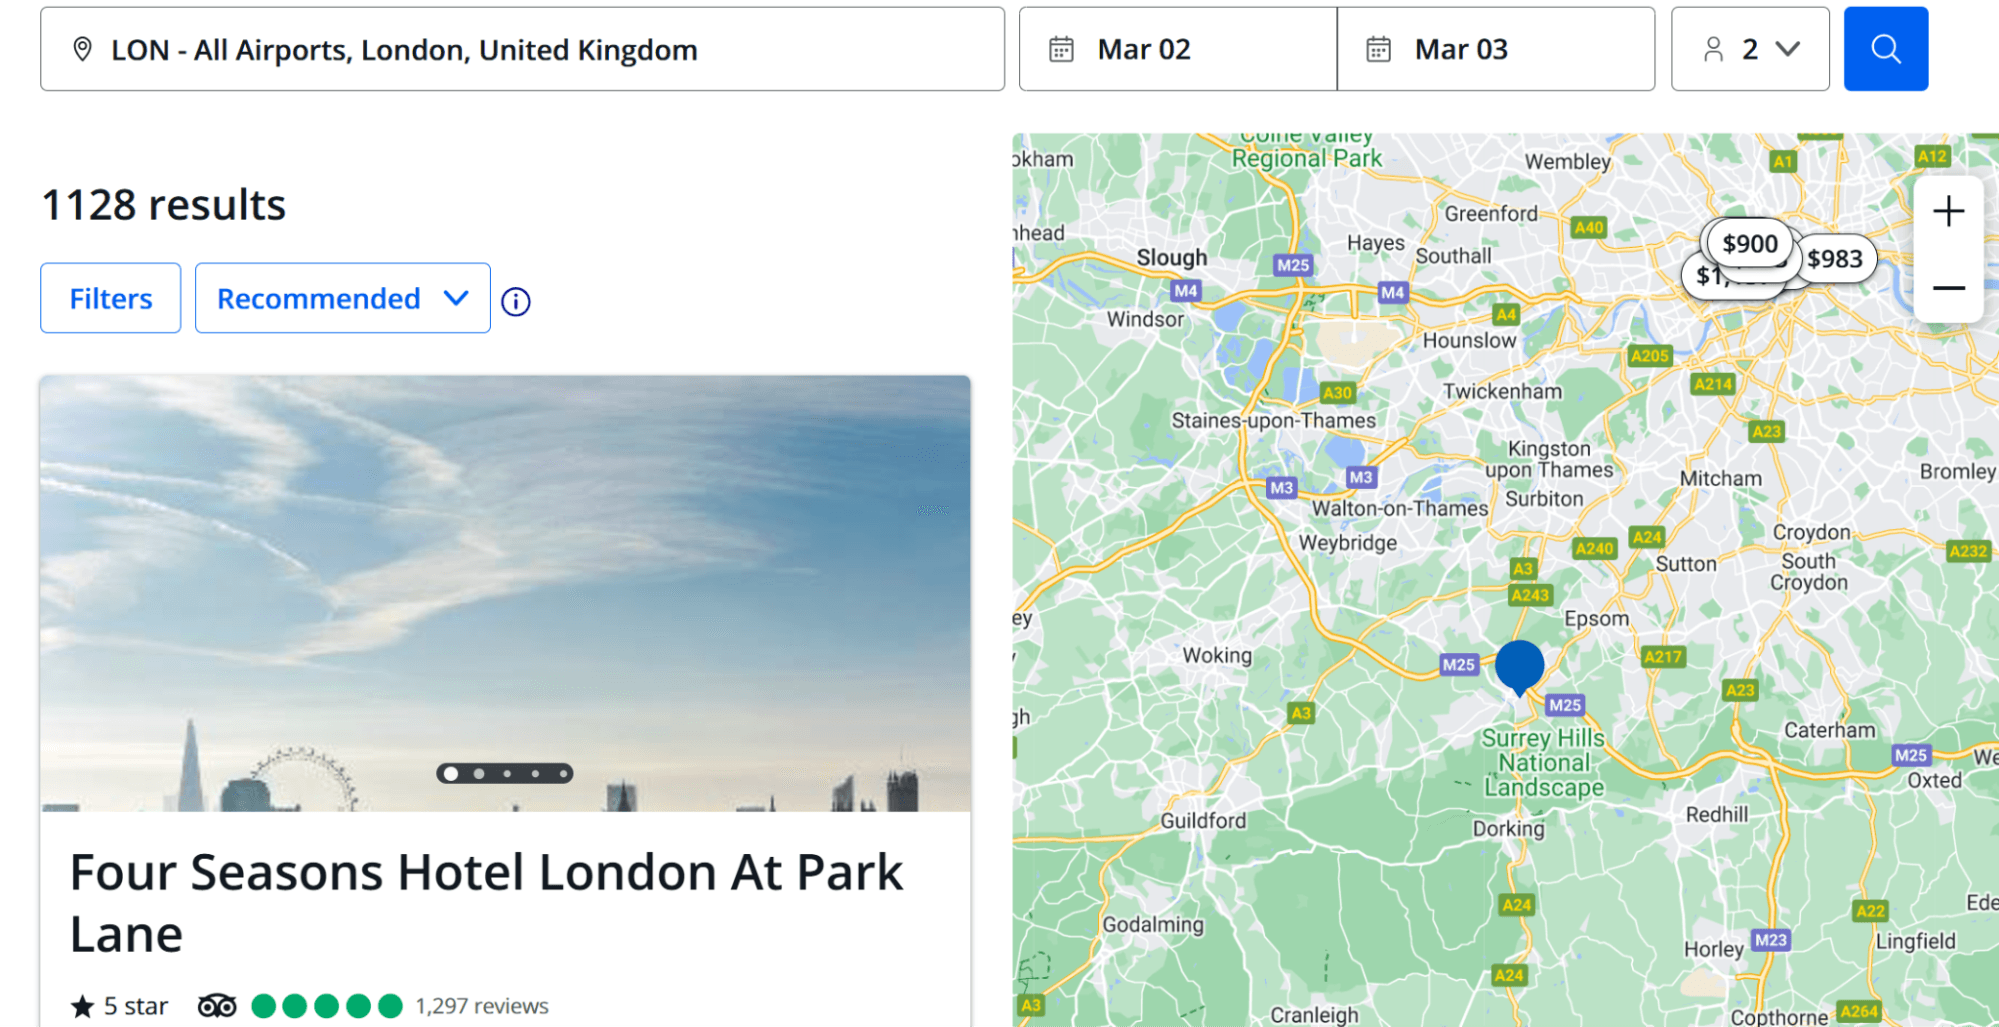The width and height of the screenshot is (1999, 1027).
Task: Click the London destination input field
Action: (x=540, y=49)
